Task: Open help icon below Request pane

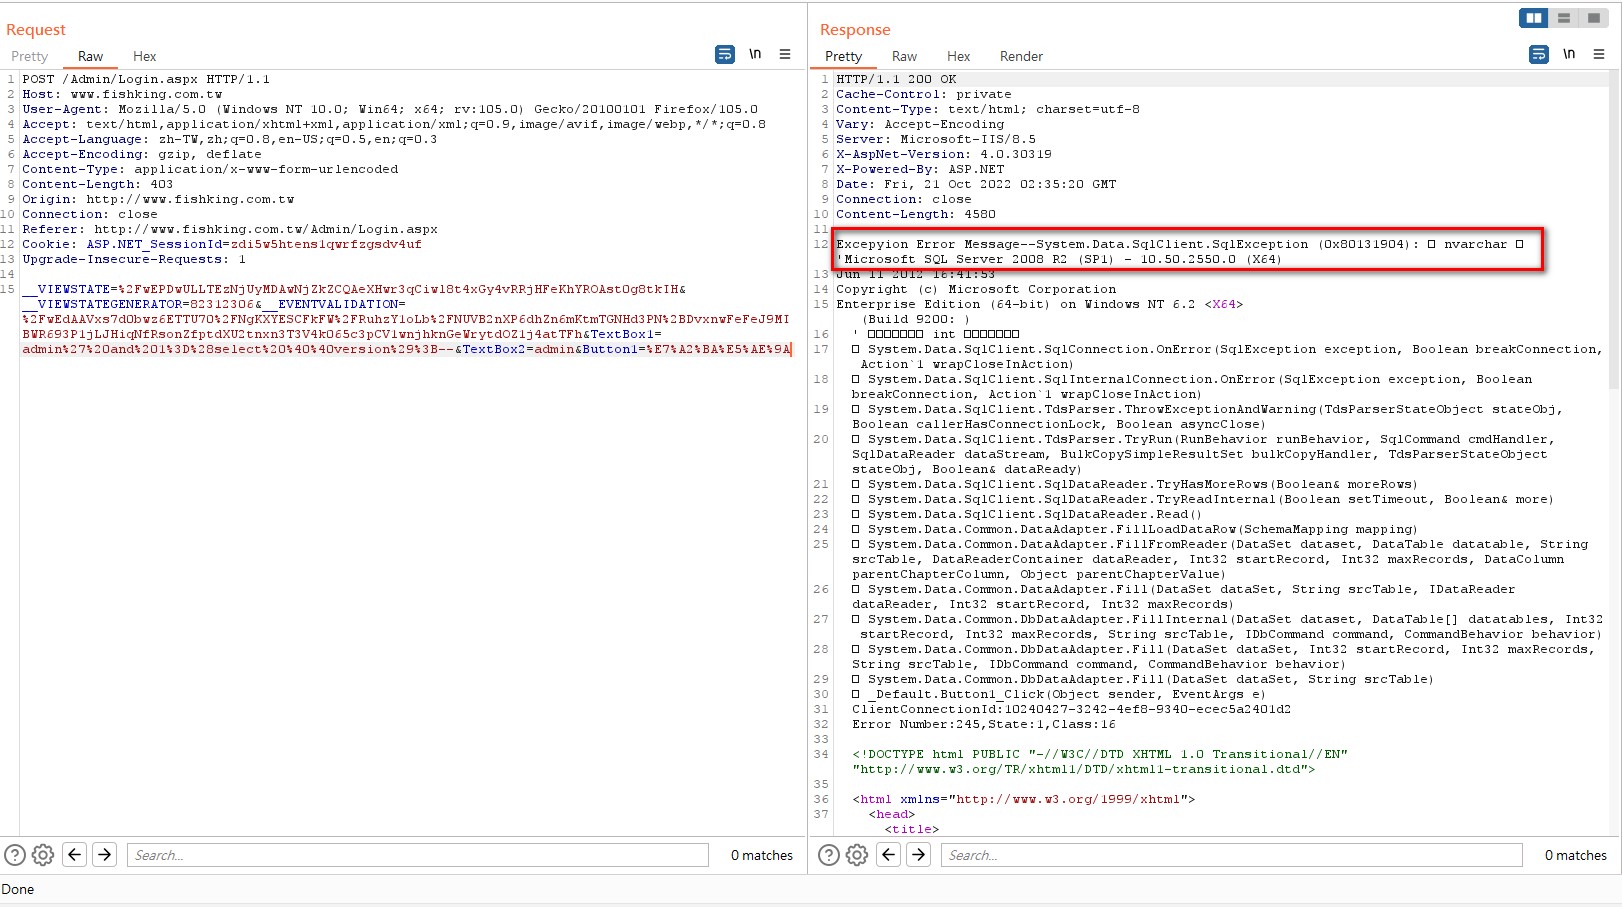Action: click(x=15, y=855)
